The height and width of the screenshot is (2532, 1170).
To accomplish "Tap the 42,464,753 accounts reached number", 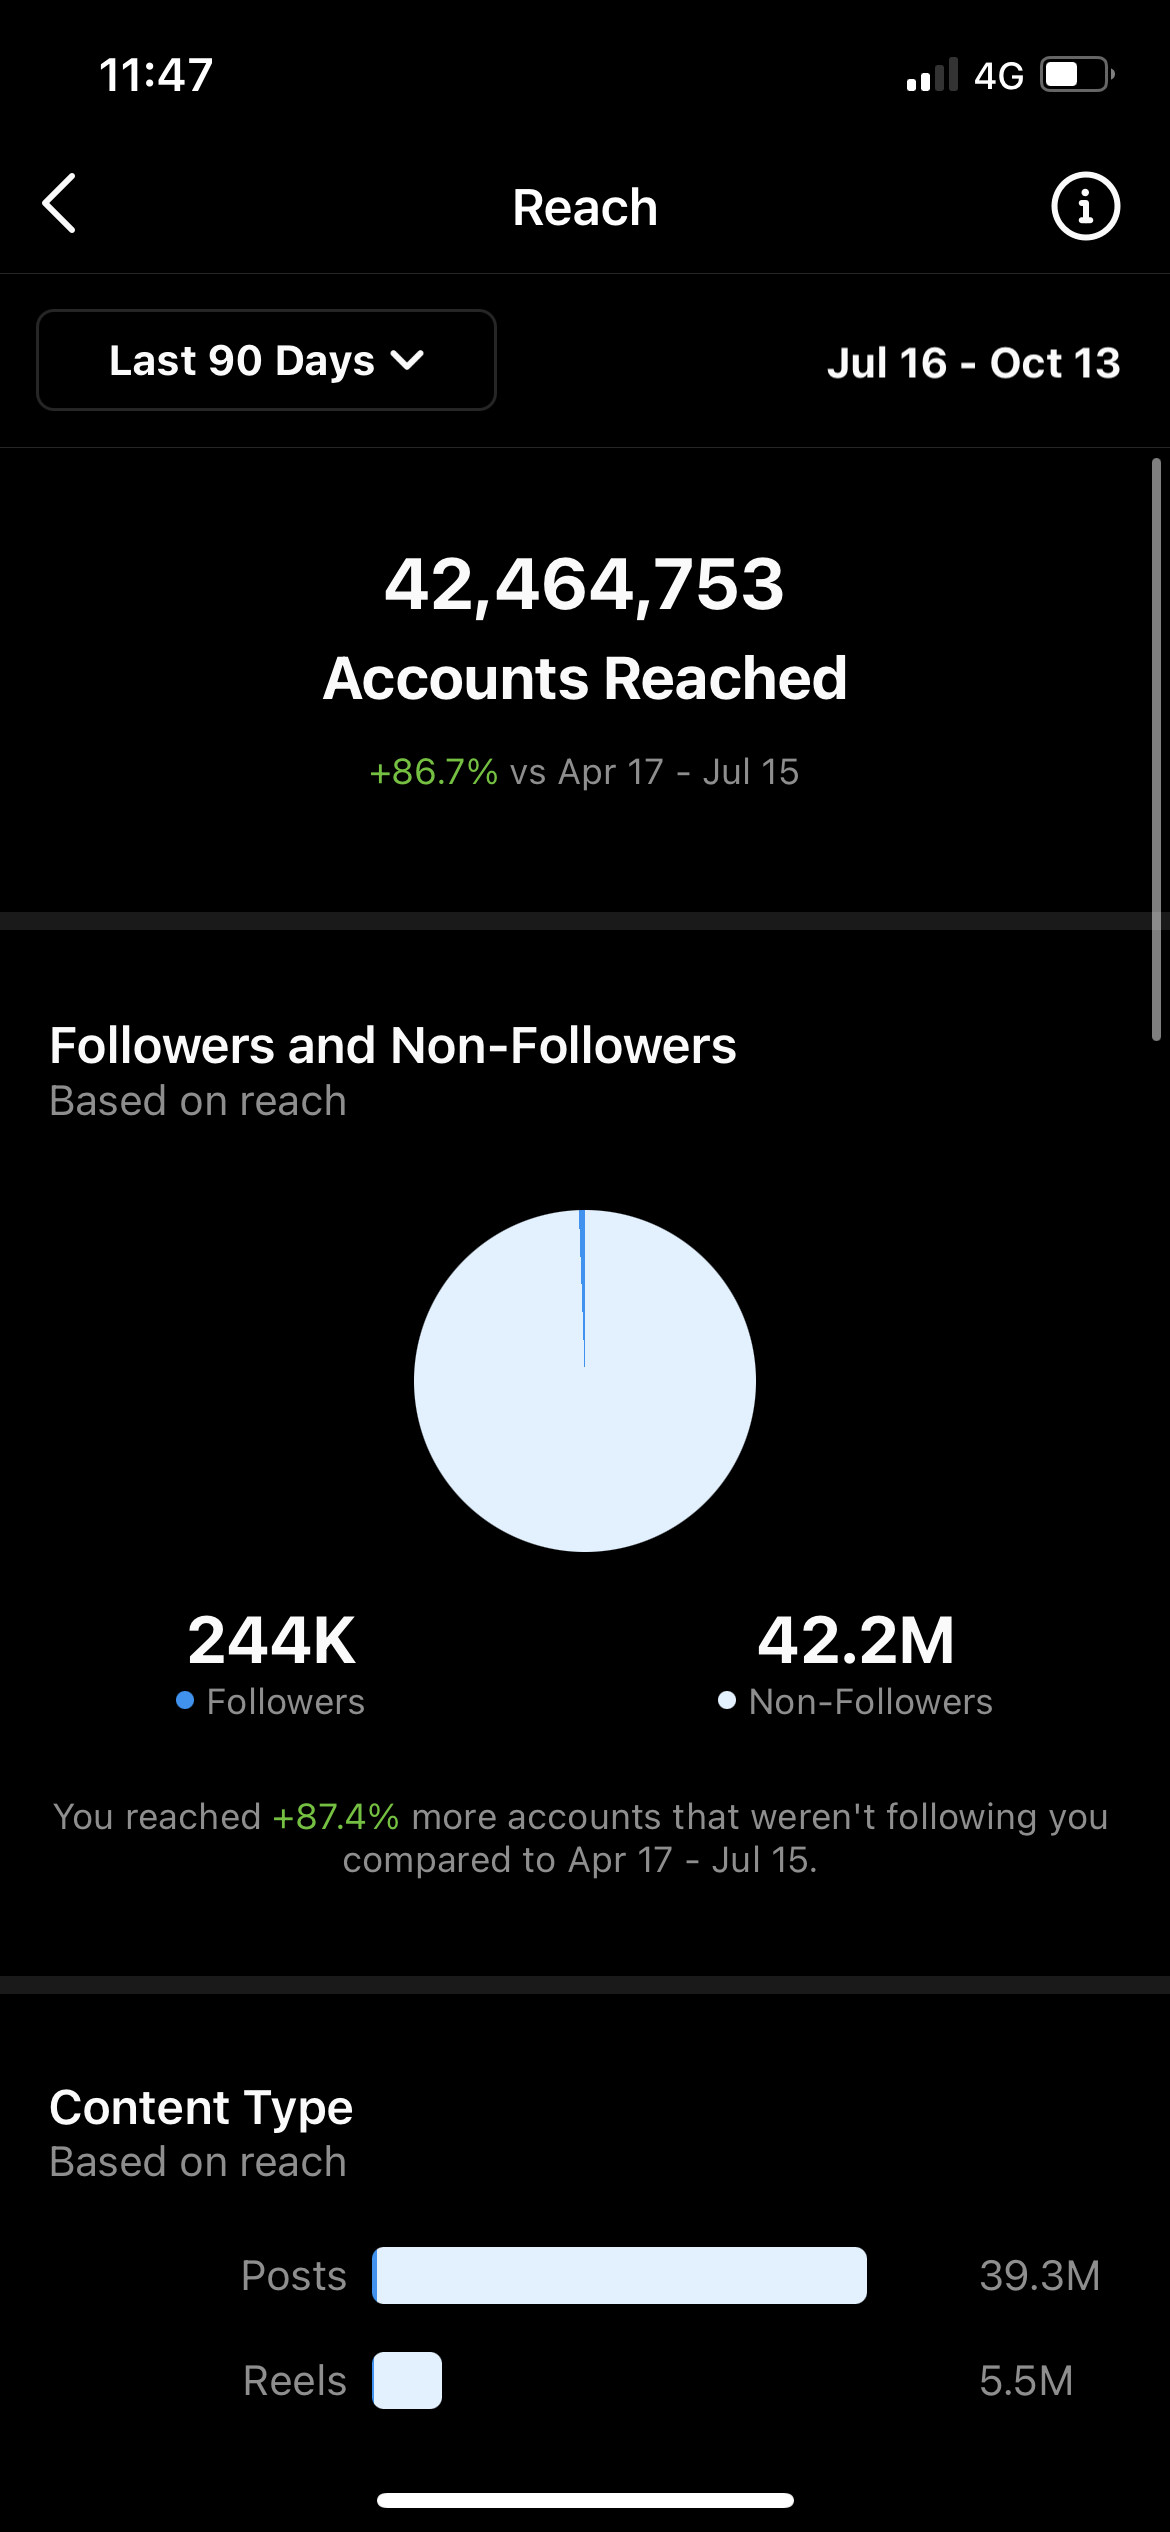I will 585,584.
